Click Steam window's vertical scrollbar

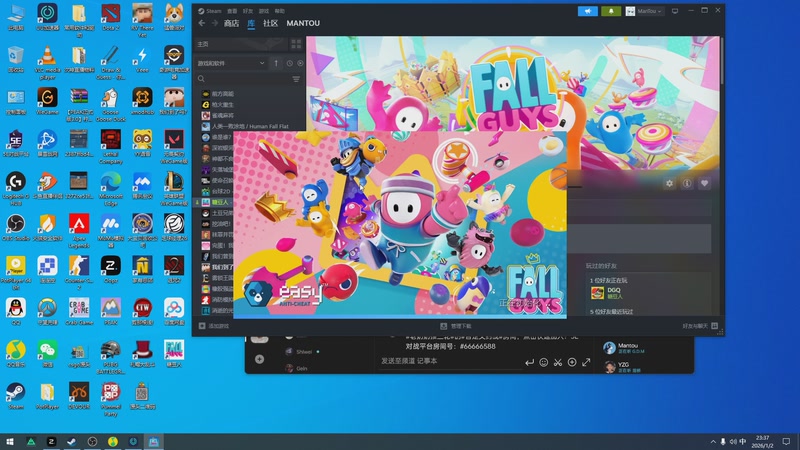pyautogui.click(x=722, y=61)
